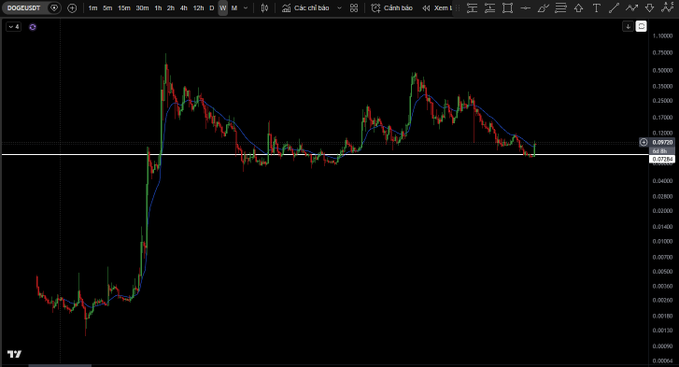The width and height of the screenshot is (679, 367).
Task: Set chart interval to 4h
Action: pos(184,8)
